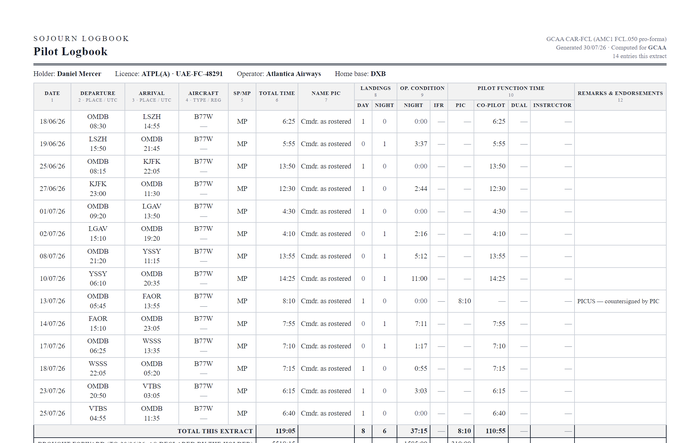This screenshot has height=443, width=700.
Task: Click the date 17/07/26
Action: [x=52, y=346]
